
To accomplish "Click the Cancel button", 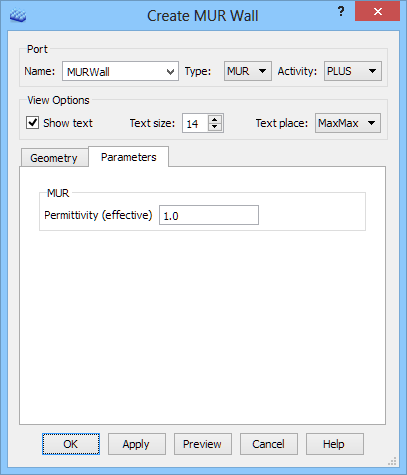I will [268, 444].
